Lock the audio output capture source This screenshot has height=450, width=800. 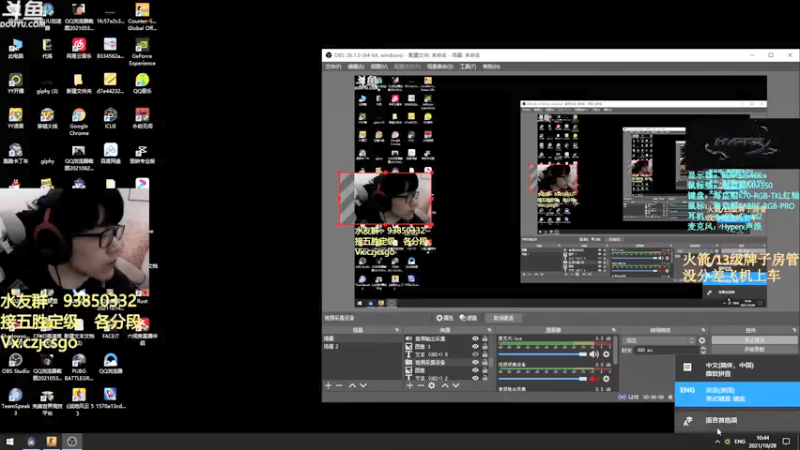point(485,339)
